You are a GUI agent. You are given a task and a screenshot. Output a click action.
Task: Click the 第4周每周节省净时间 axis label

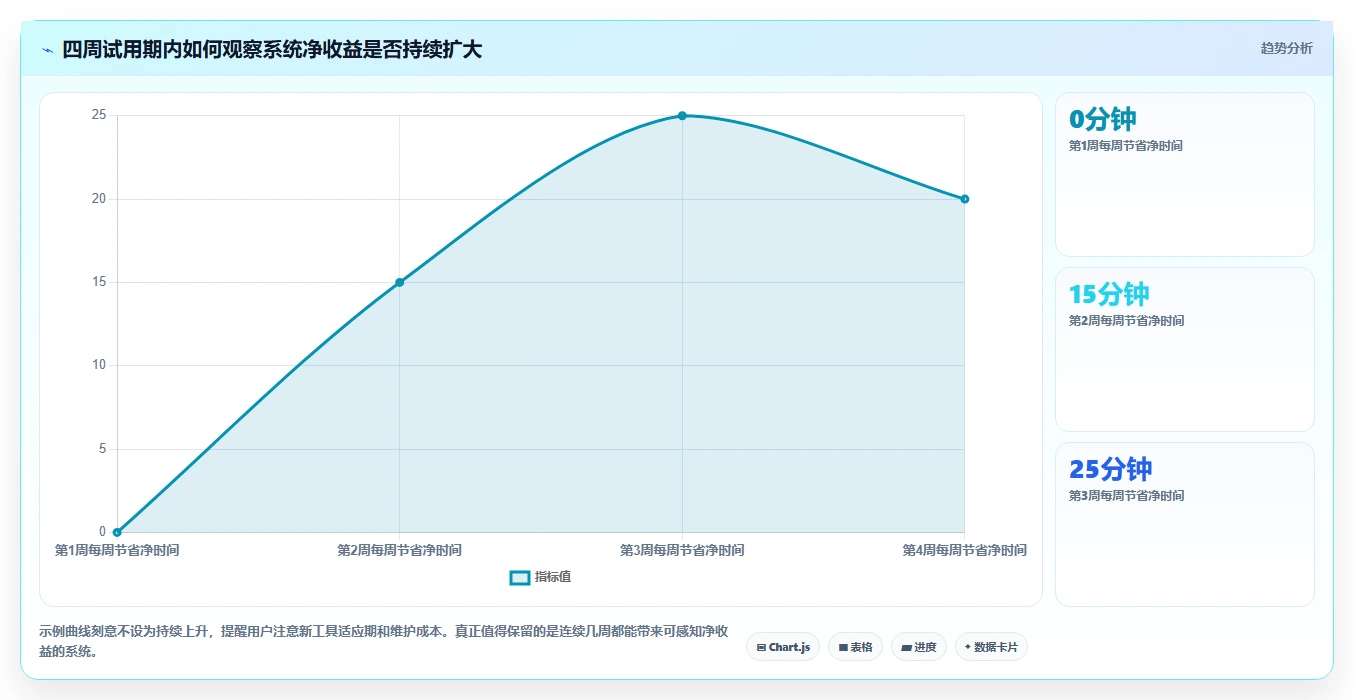coord(965,550)
